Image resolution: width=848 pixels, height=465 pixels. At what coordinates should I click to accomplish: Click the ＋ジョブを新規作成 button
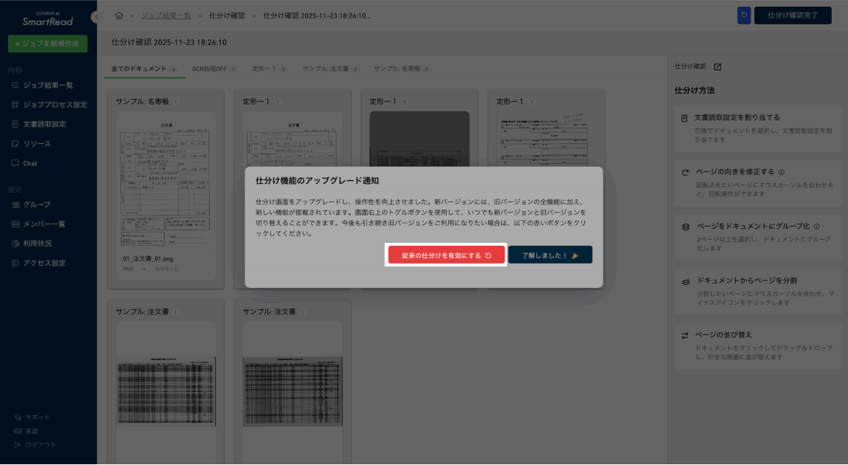point(47,44)
